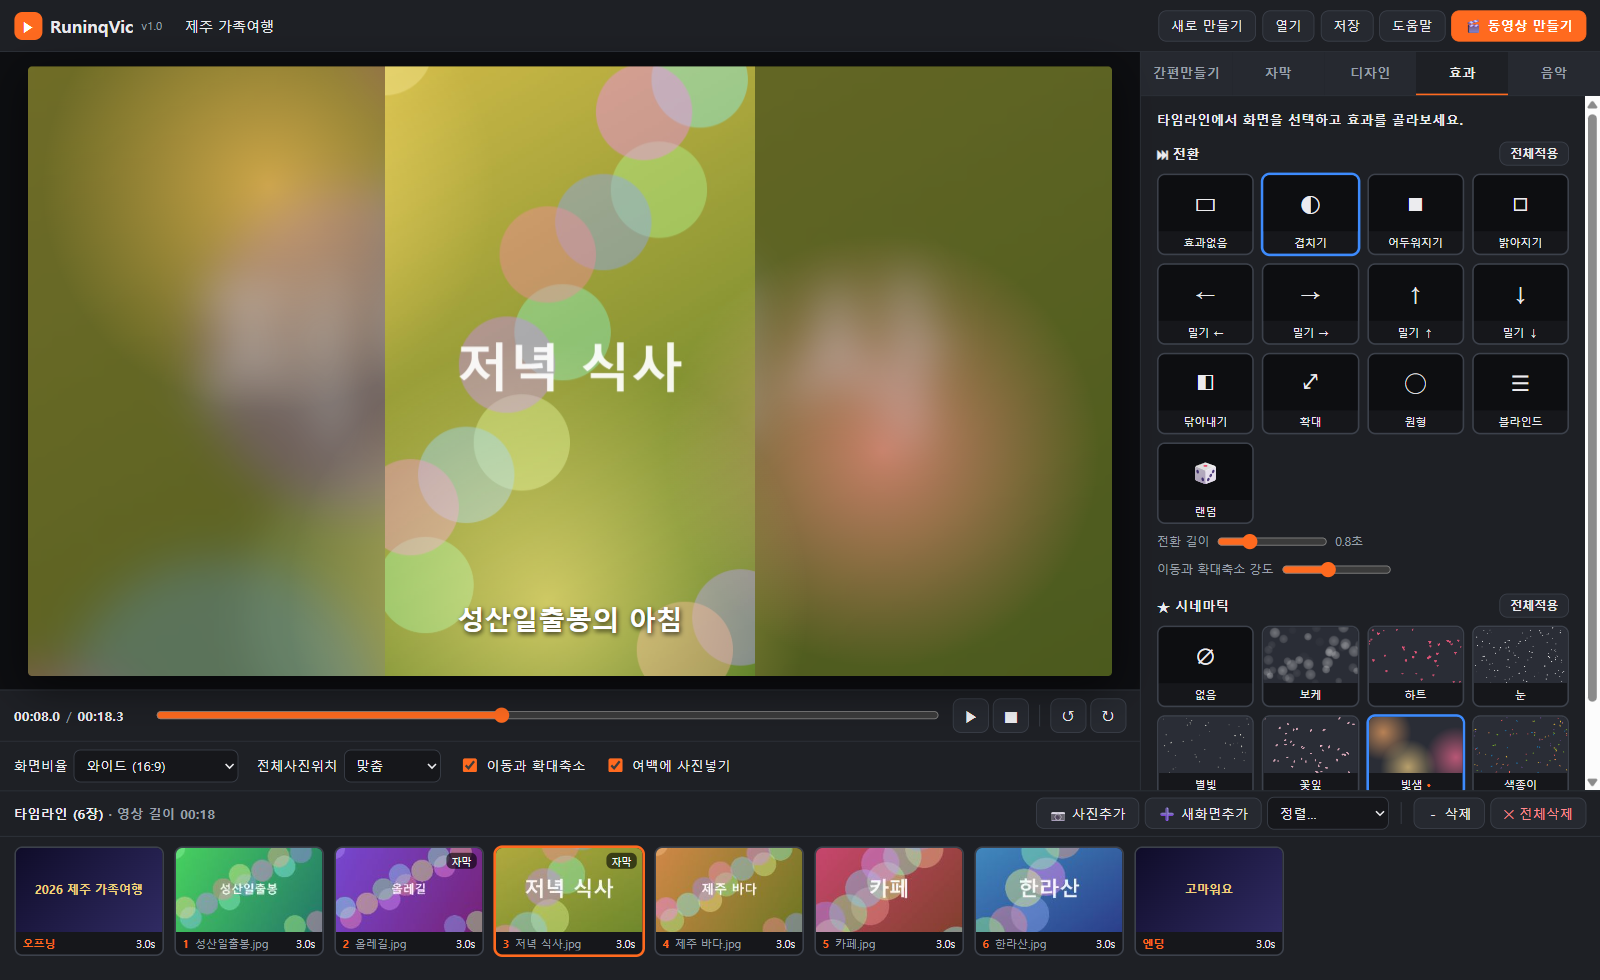The width and height of the screenshot is (1600, 980).
Task: Switch to the 간편만들기 tab
Action: pyautogui.click(x=1186, y=73)
